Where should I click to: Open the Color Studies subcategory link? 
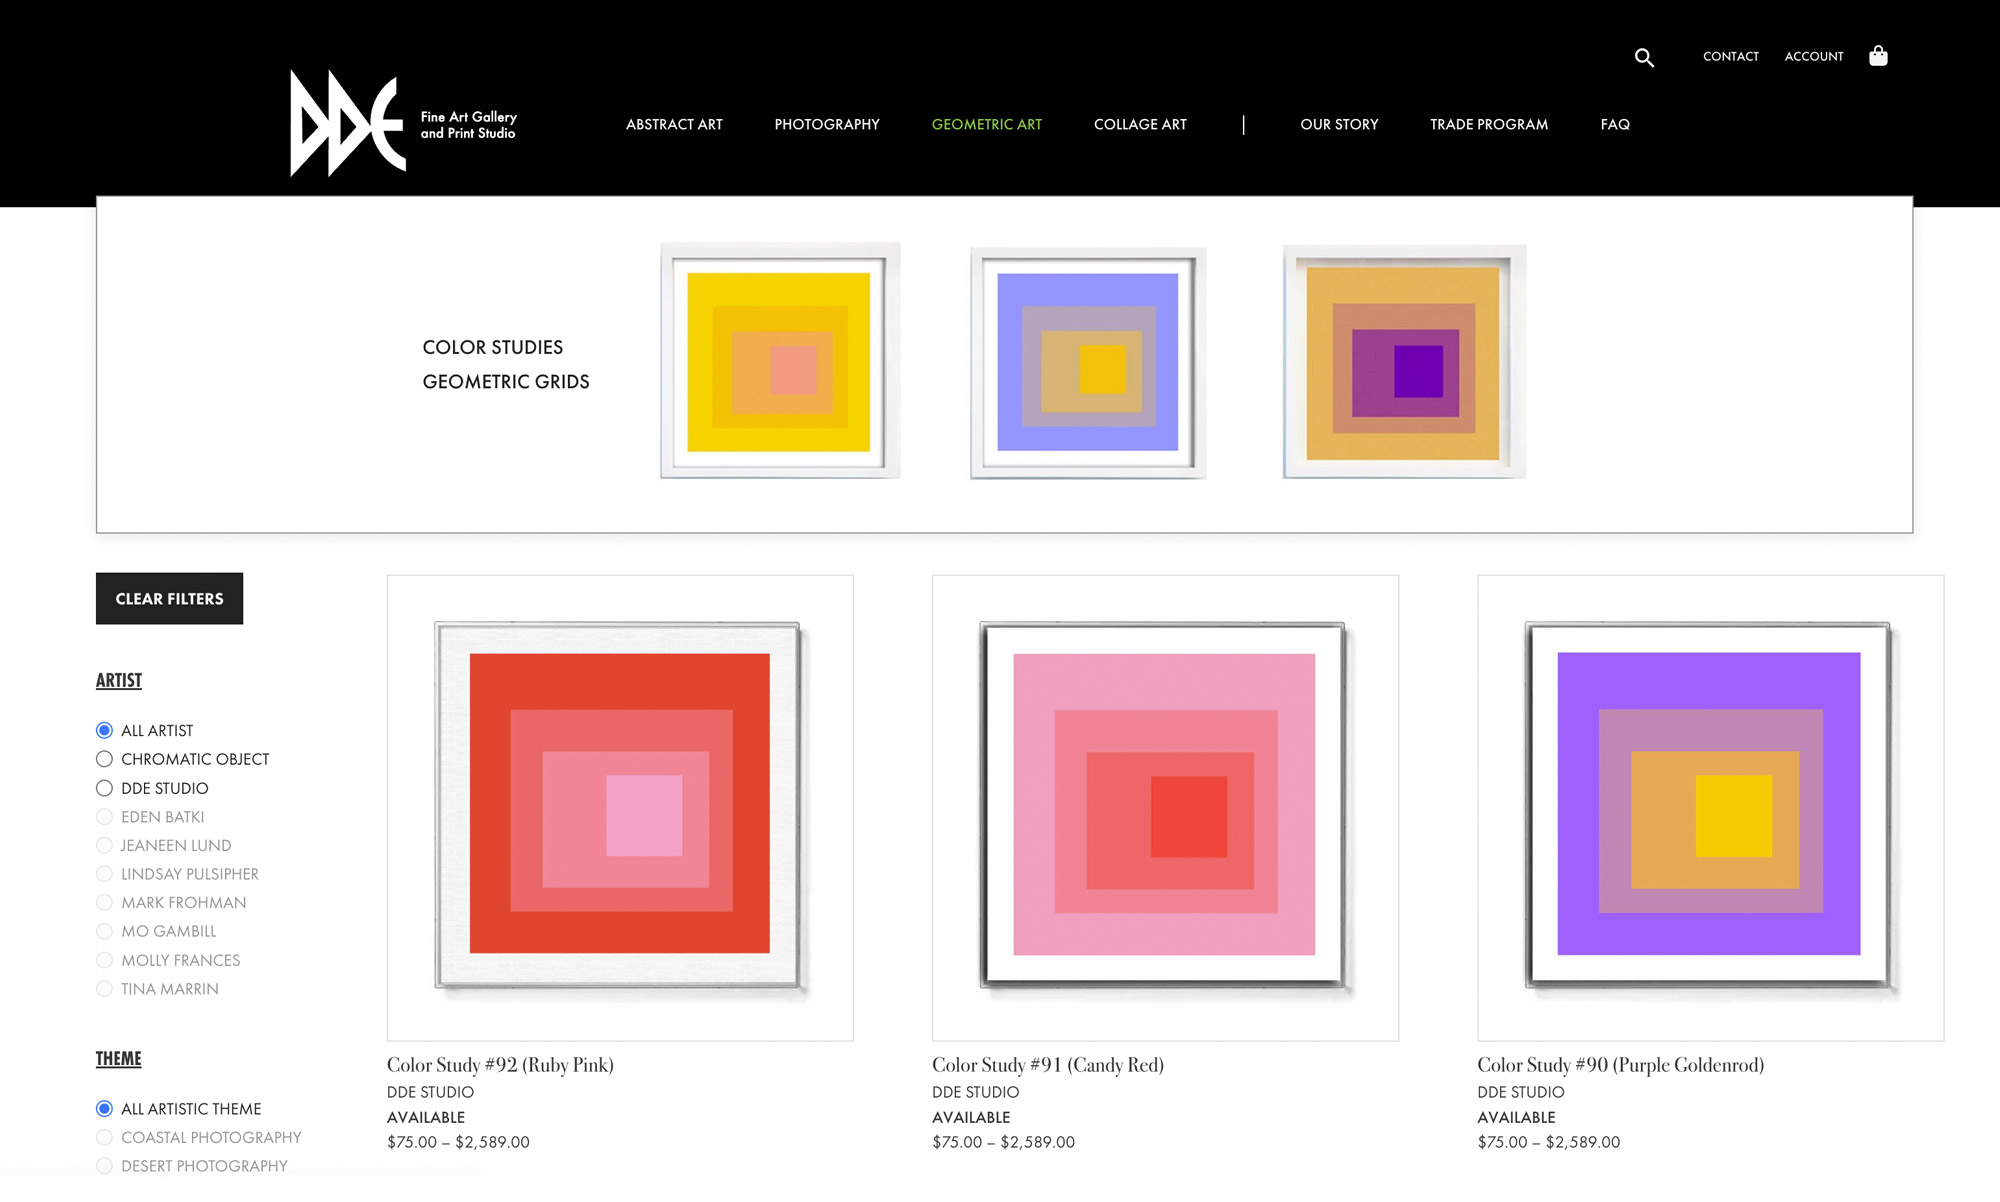(x=492, y=347)
